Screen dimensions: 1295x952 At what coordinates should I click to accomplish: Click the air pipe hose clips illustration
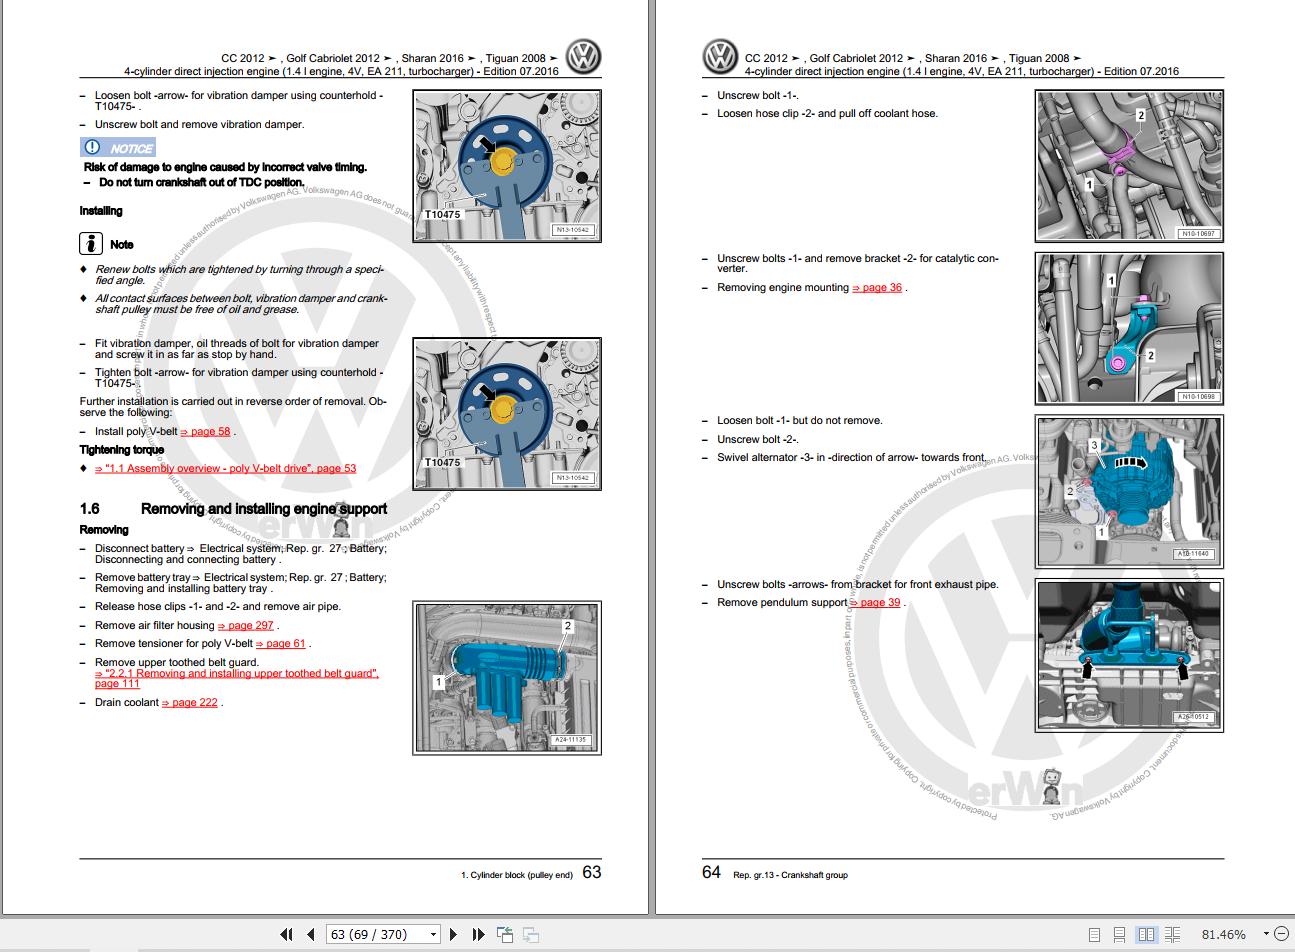tap(507, 678)
